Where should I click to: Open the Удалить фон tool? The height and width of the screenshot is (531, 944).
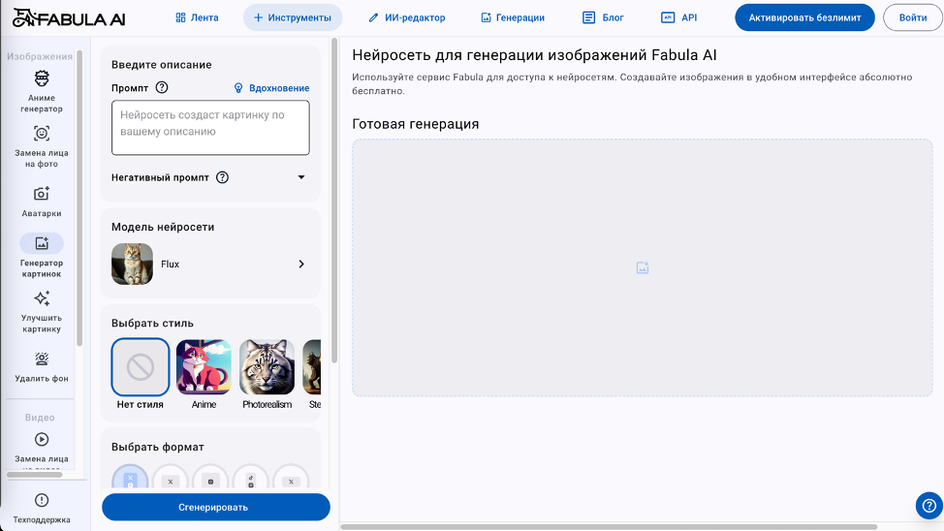[41, 367]
